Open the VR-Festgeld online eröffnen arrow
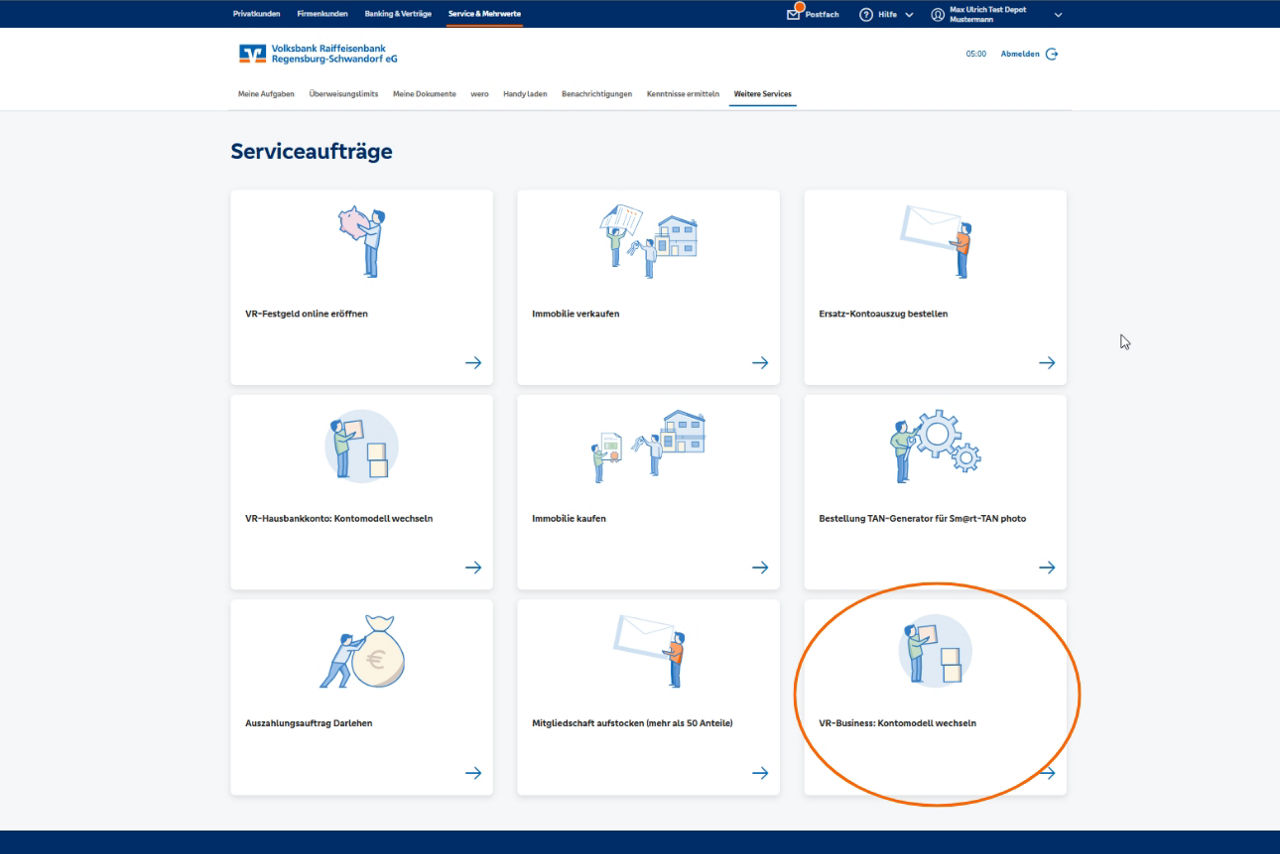 click(472, 362)
